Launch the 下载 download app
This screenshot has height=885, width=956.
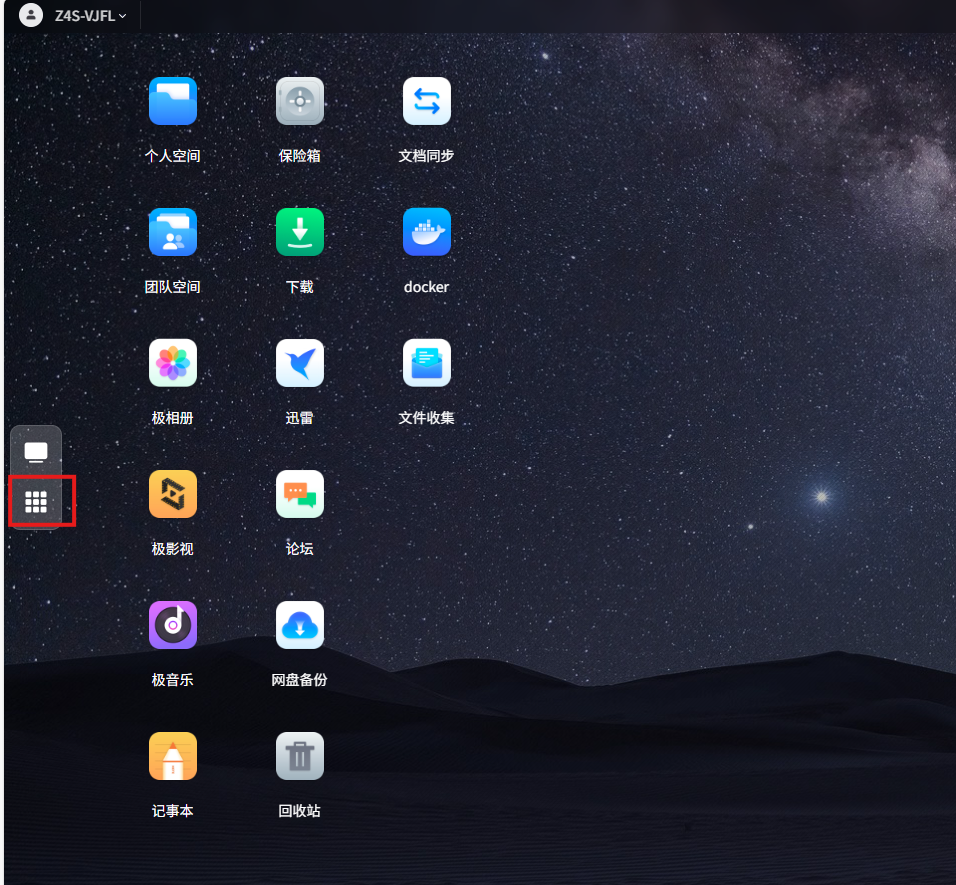click(299, 232)
